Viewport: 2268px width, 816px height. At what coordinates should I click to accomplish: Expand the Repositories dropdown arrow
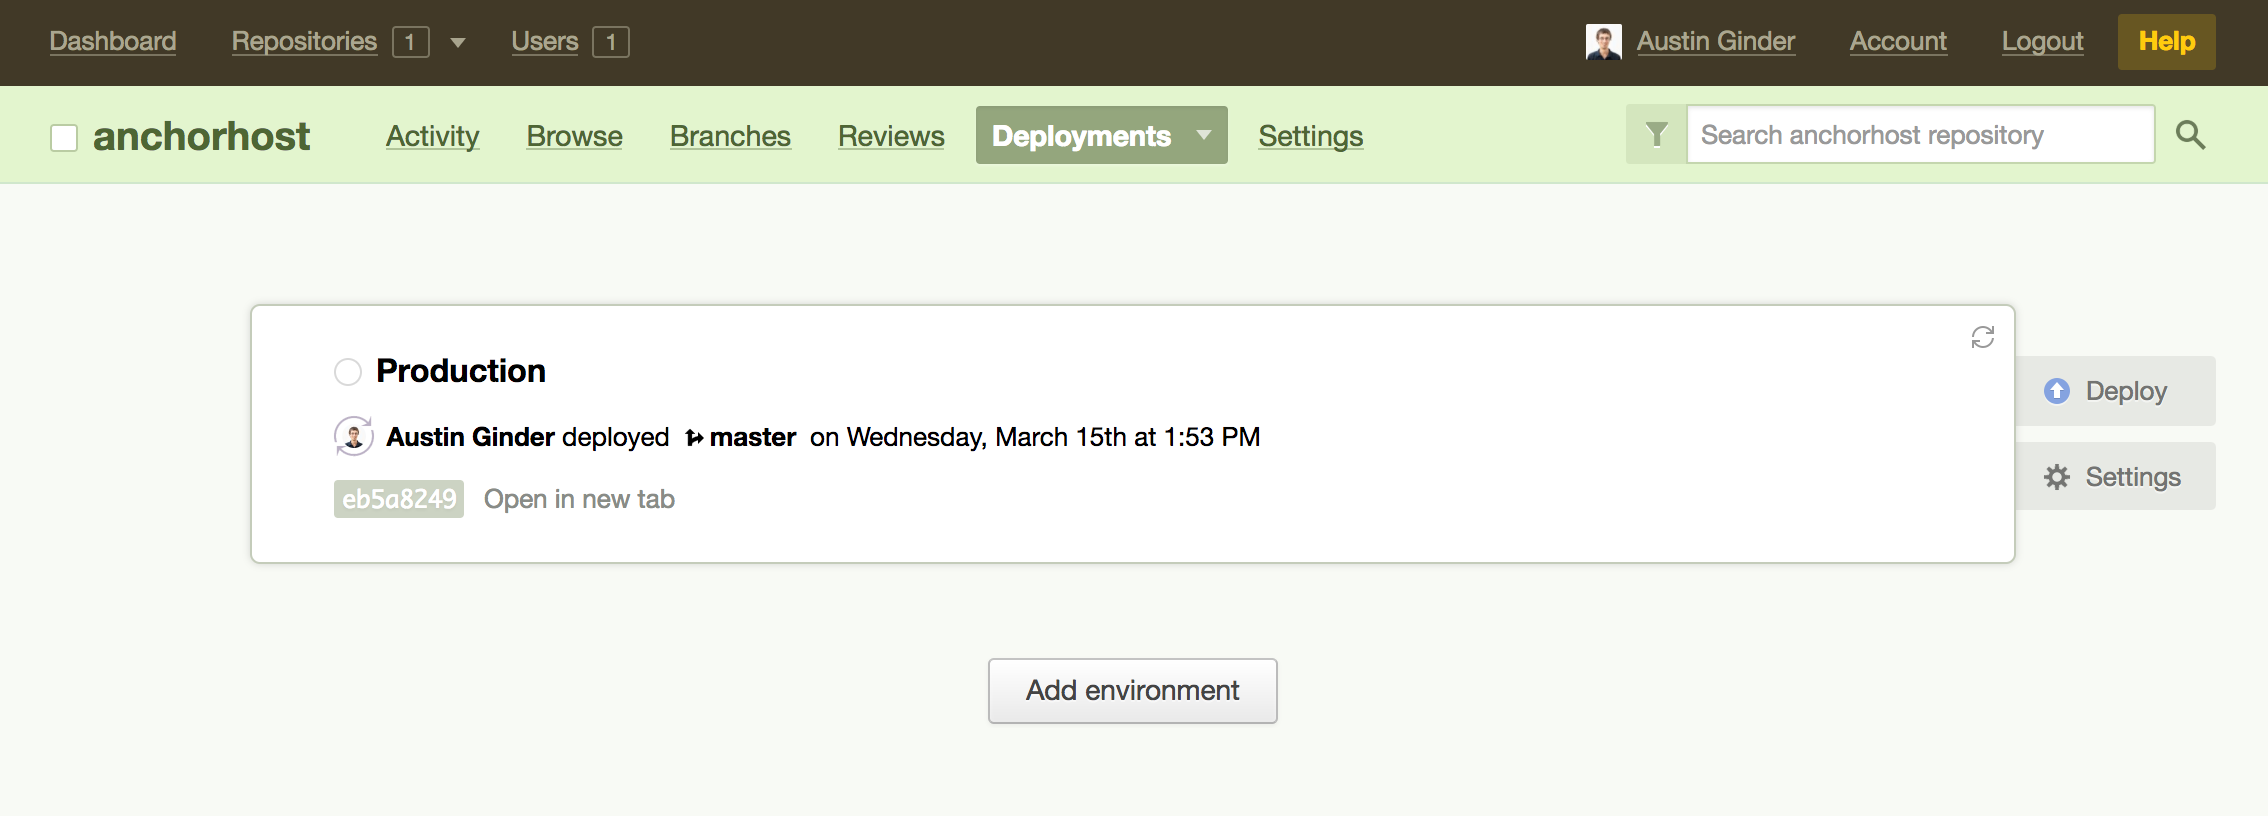pyautogui.click(x=458, y=43)
